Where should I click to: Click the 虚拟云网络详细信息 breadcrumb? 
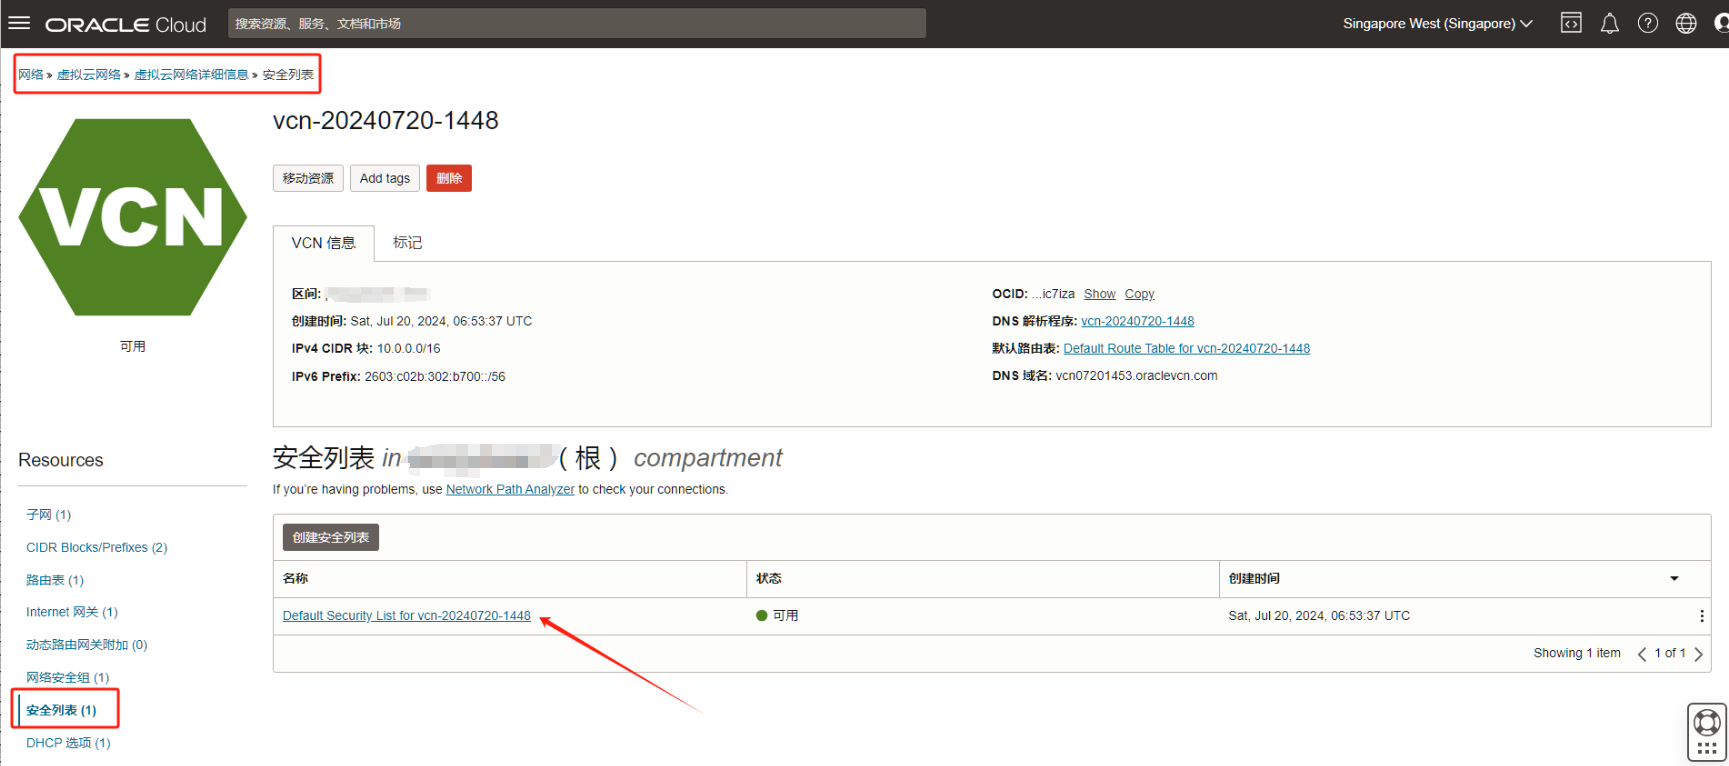pyautogui.click(x=191, y=75)
